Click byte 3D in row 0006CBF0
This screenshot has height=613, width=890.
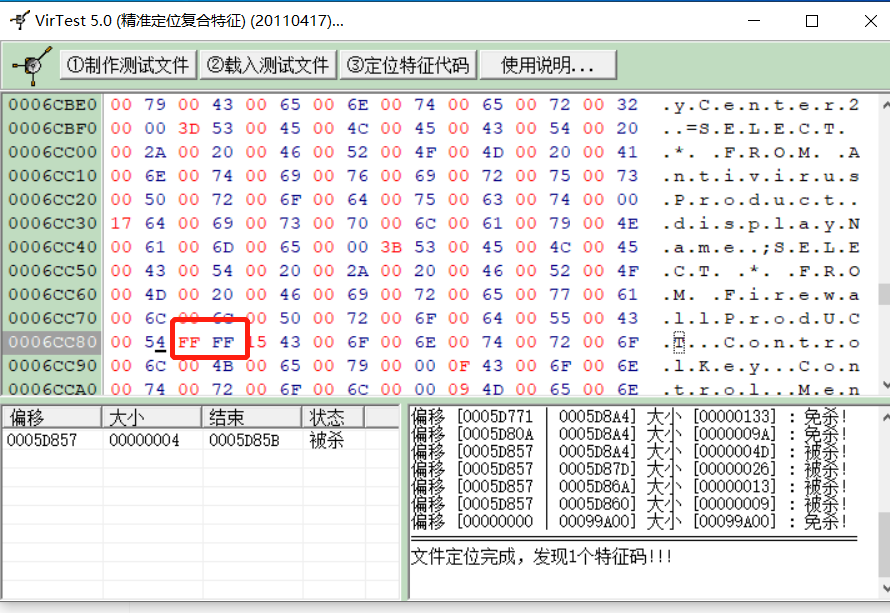[189, 128]
